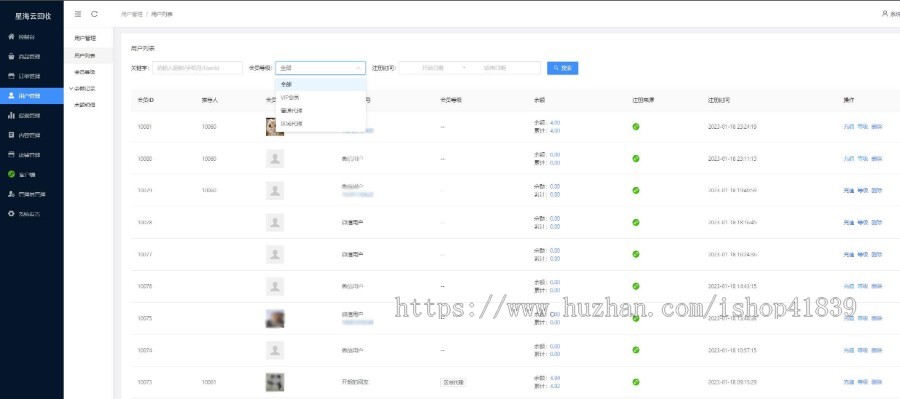
Task: Click the registration time column header
Action: [x=719, y=100]
